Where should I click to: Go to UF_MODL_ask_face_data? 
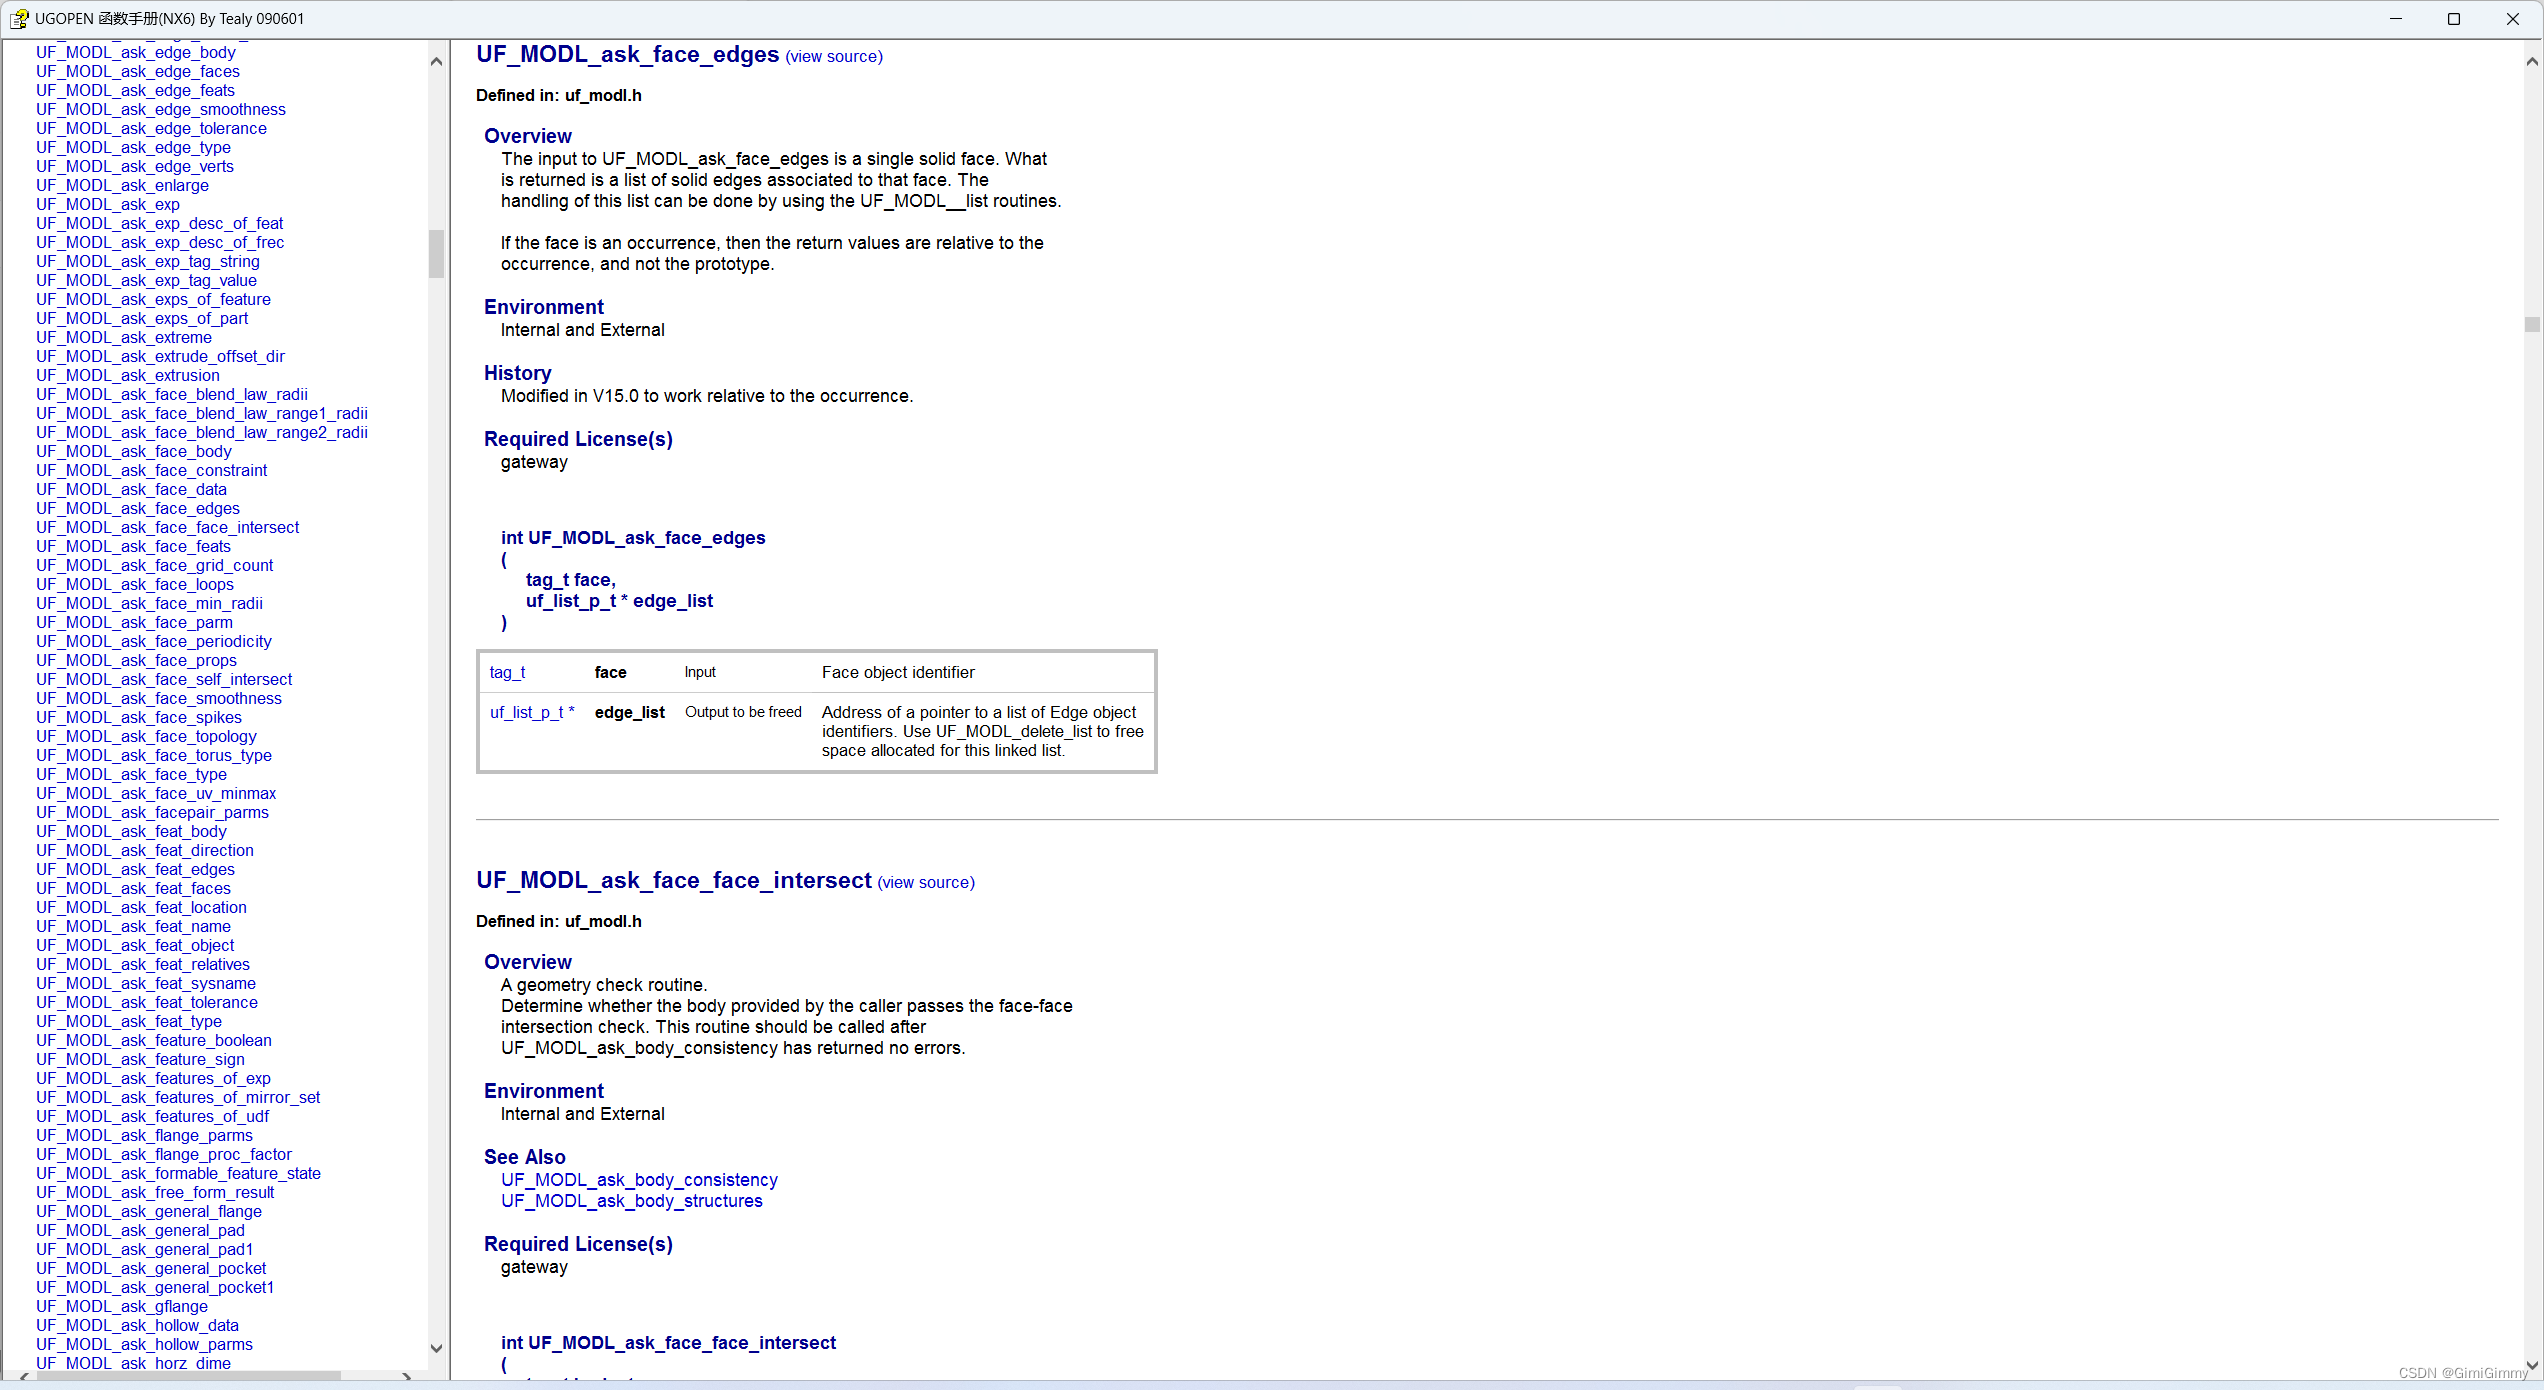coord(131,489)
